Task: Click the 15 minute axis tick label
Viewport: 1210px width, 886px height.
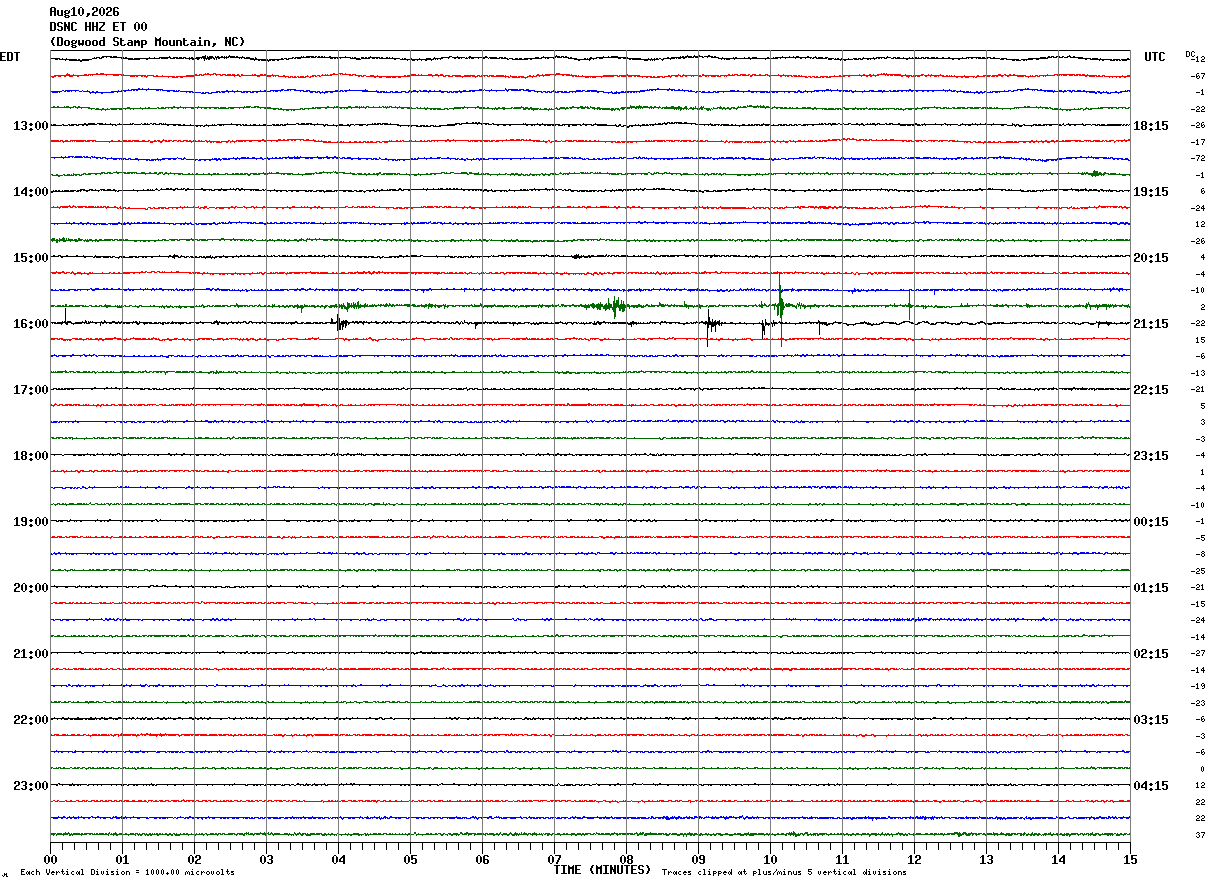Action: (1130, 860)
